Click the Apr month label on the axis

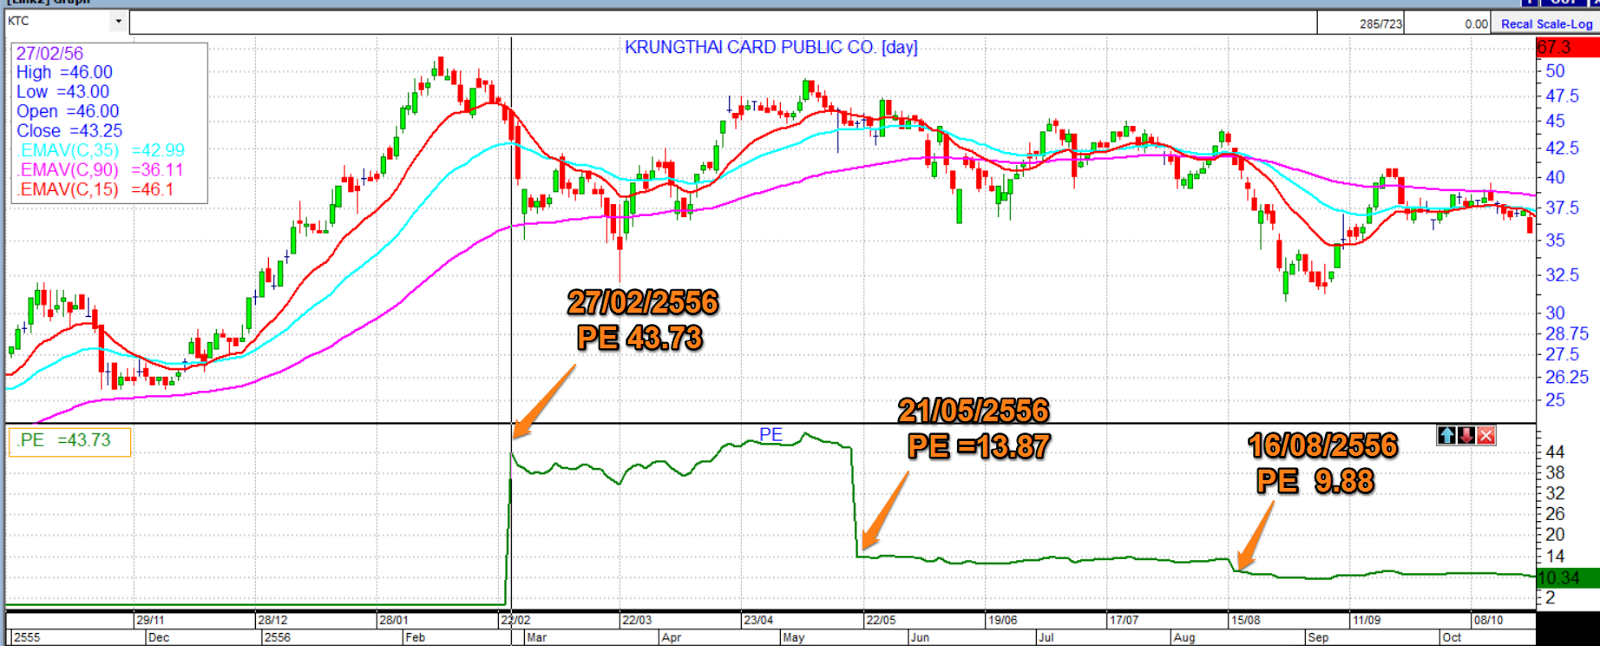pos(671,638)
